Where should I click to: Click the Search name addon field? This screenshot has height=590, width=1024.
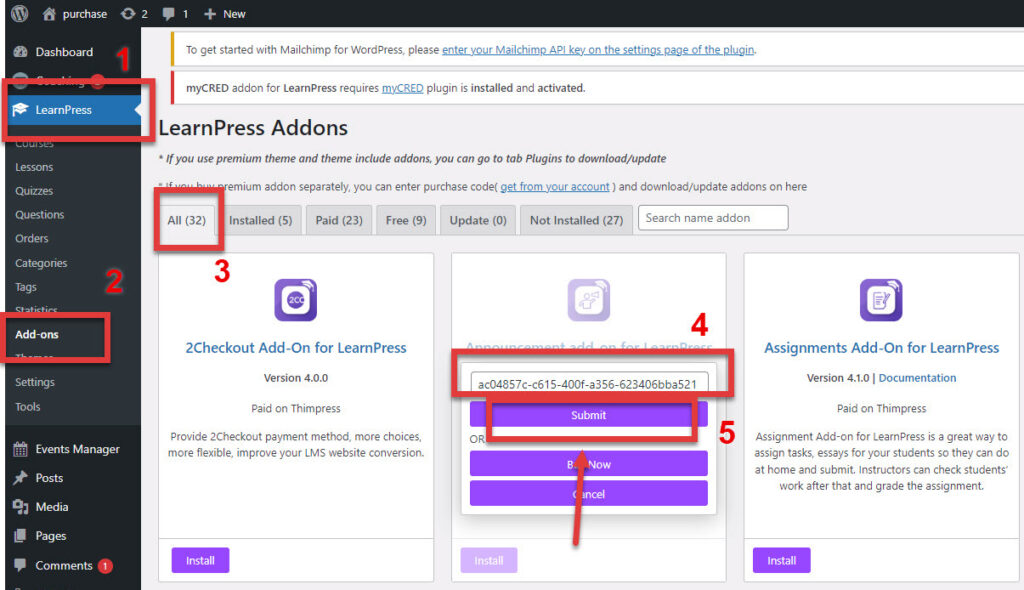(712, 218)
